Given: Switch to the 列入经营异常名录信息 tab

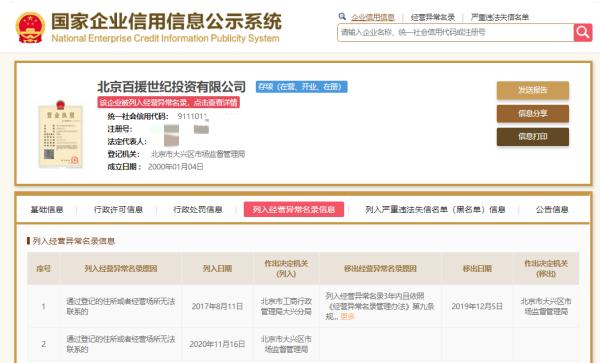Looking at the screenshot, I should 294,210.
